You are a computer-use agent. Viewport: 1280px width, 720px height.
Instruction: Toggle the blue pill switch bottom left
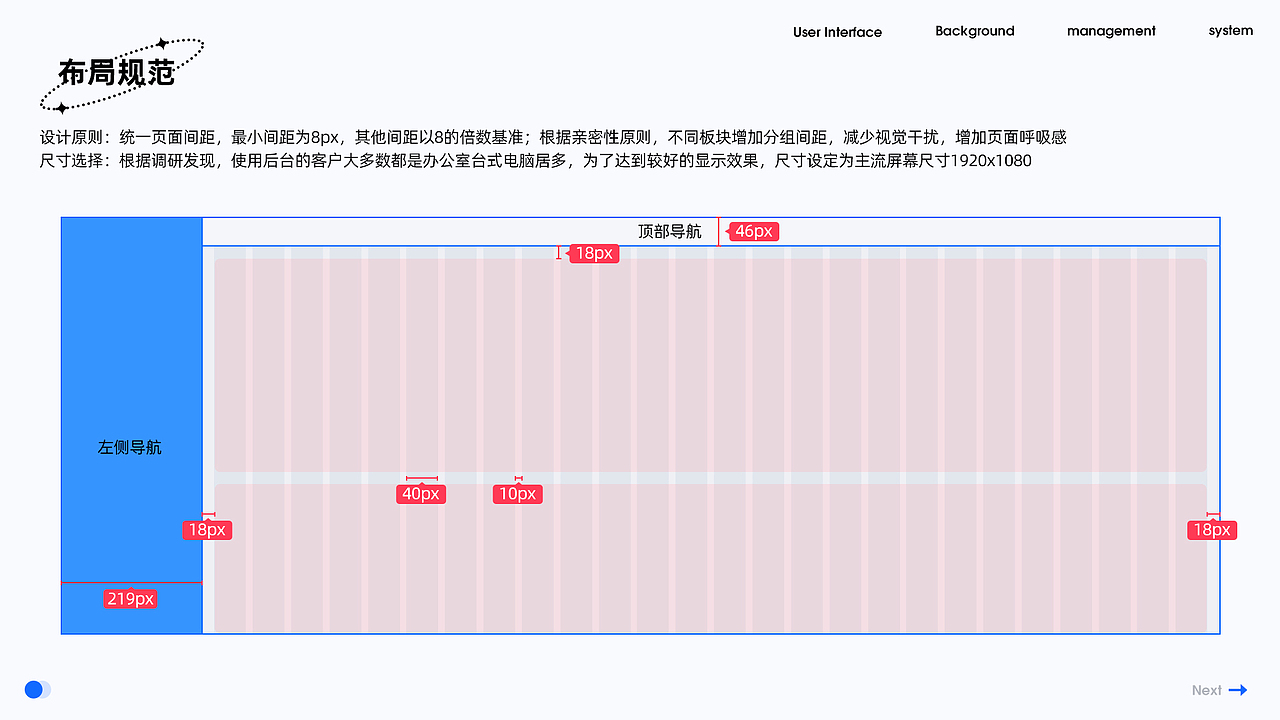(x=37, y=689)
